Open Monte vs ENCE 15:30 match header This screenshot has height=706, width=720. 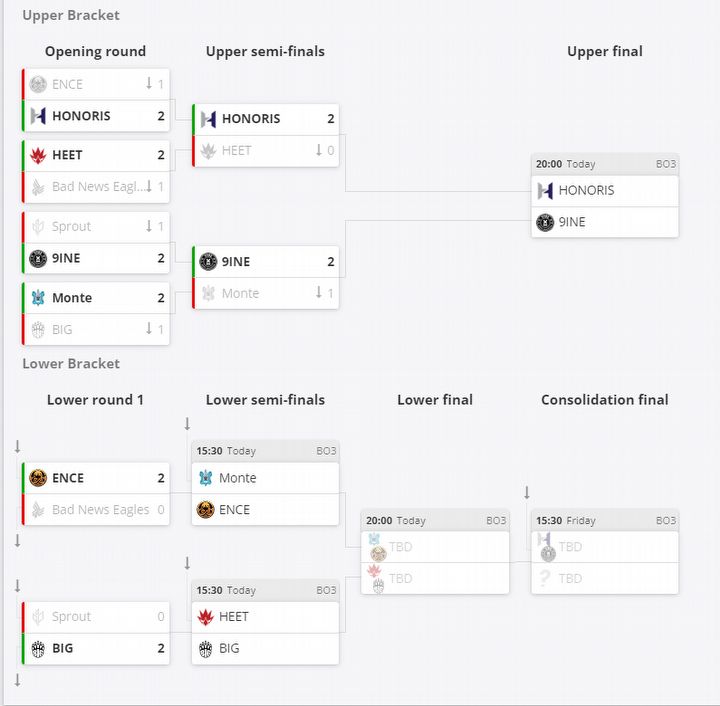click(265, 451)
